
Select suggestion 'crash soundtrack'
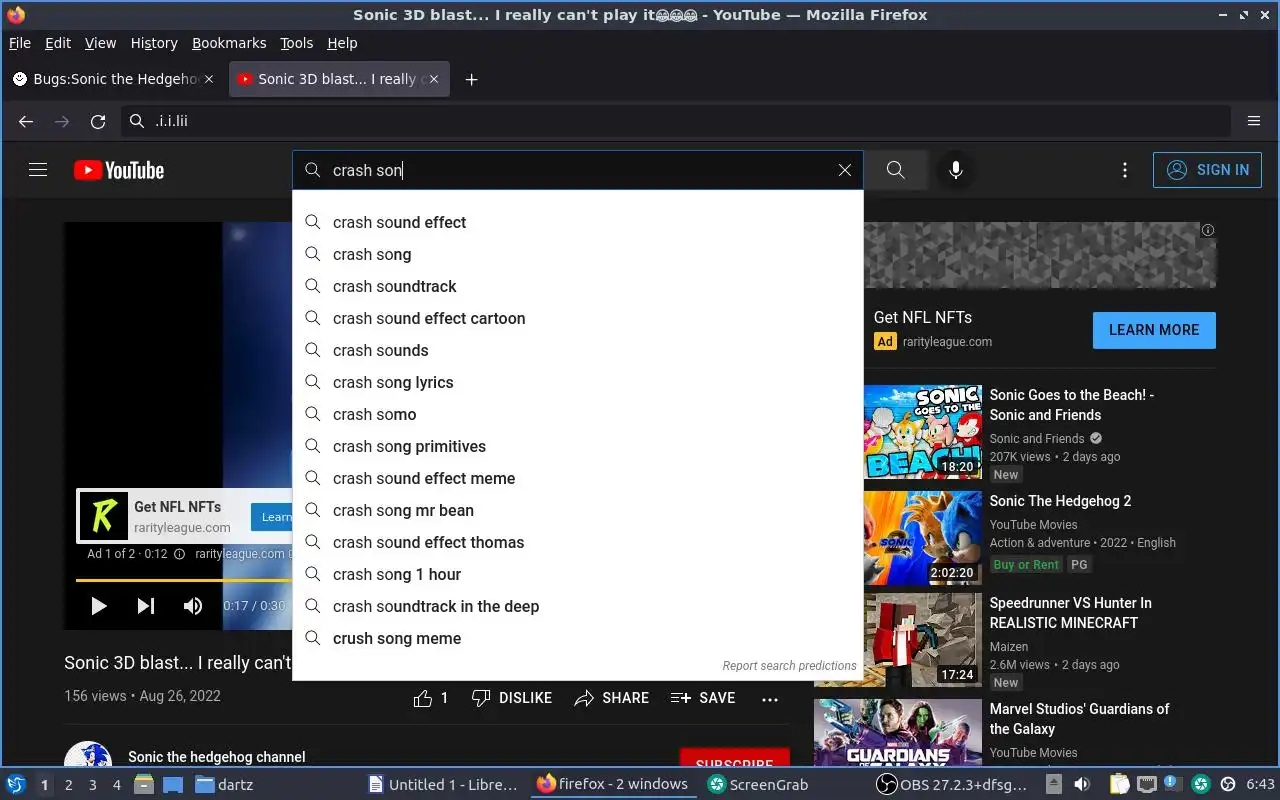click(x=578, y=286)
